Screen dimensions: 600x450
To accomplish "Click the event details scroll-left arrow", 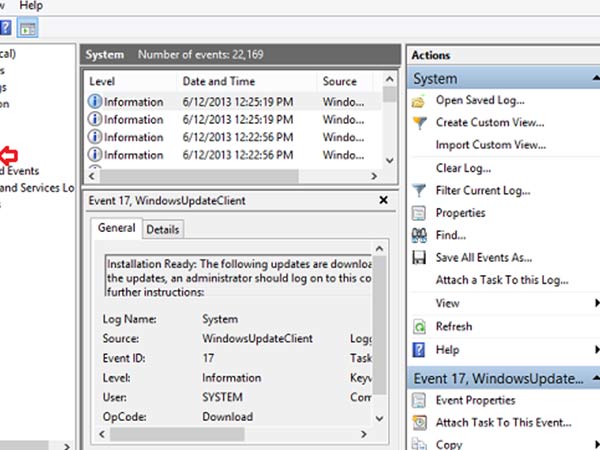I will (x=102, y=434).
